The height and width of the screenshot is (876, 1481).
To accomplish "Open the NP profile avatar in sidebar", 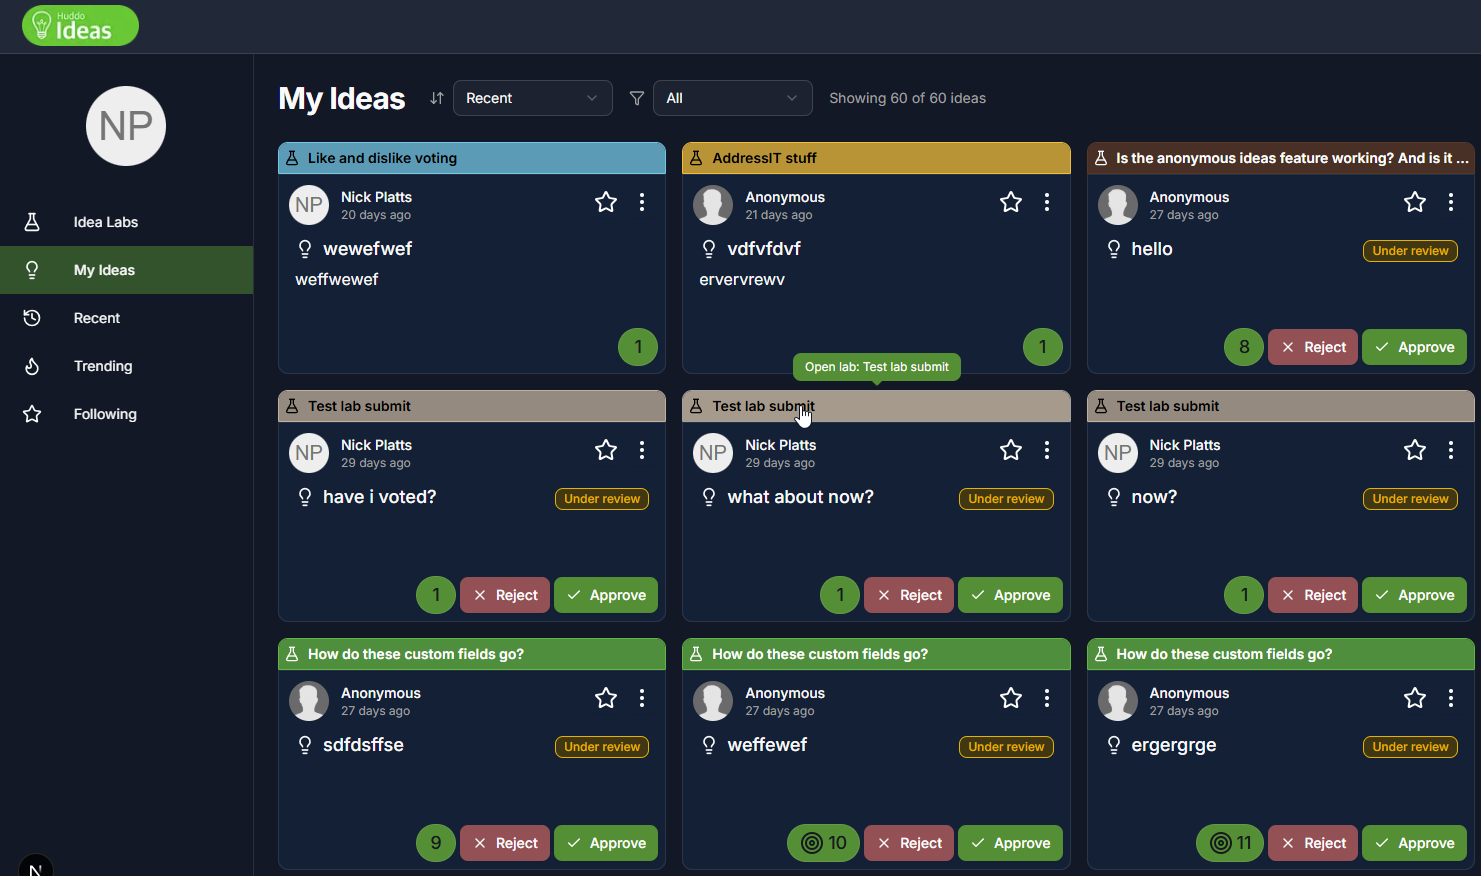I will (126, 126).
